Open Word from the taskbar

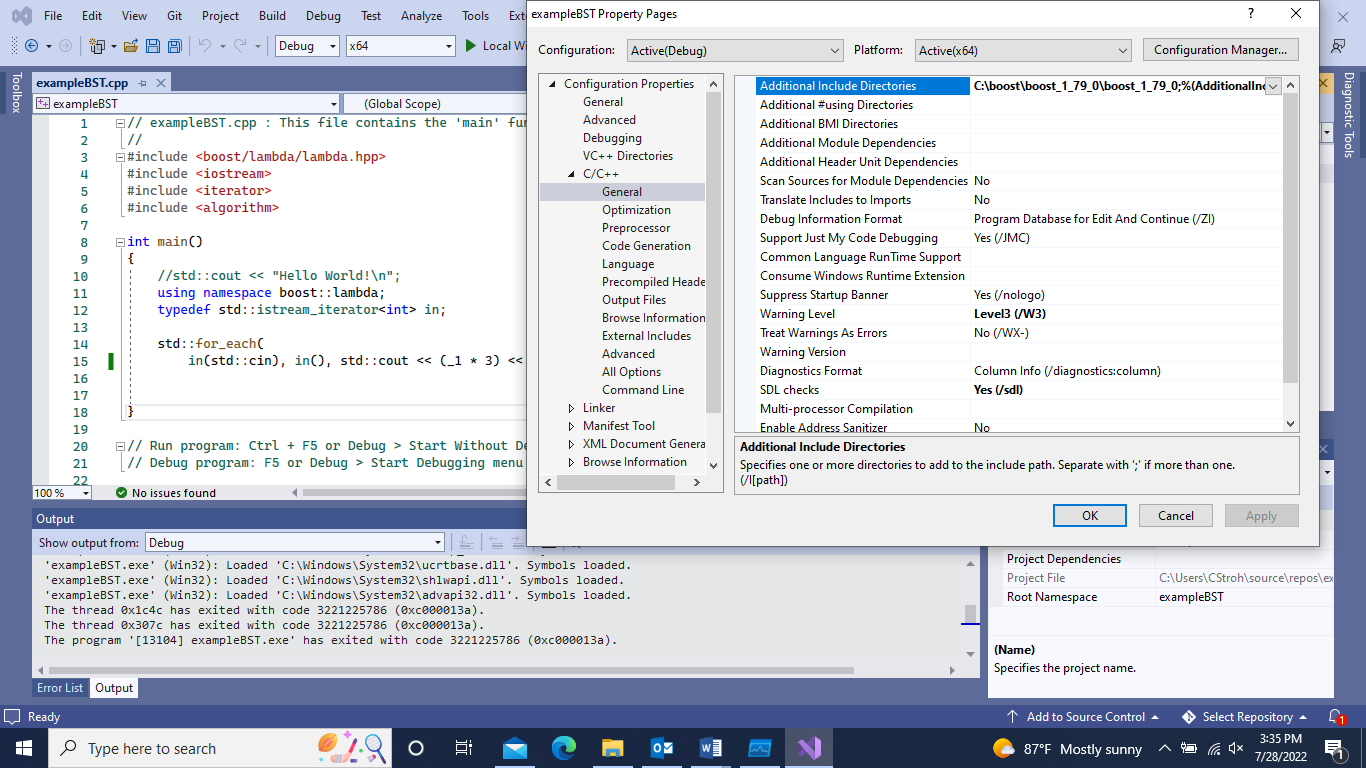[711, 748]
